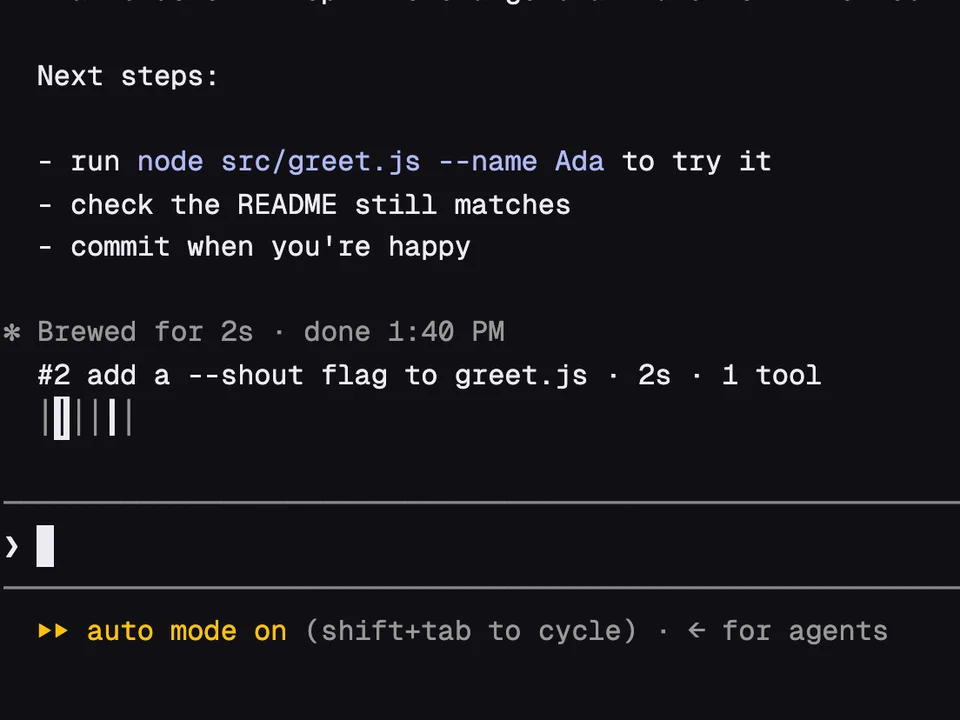Click the 'Next steps:' heading

(x=127, y=77)
